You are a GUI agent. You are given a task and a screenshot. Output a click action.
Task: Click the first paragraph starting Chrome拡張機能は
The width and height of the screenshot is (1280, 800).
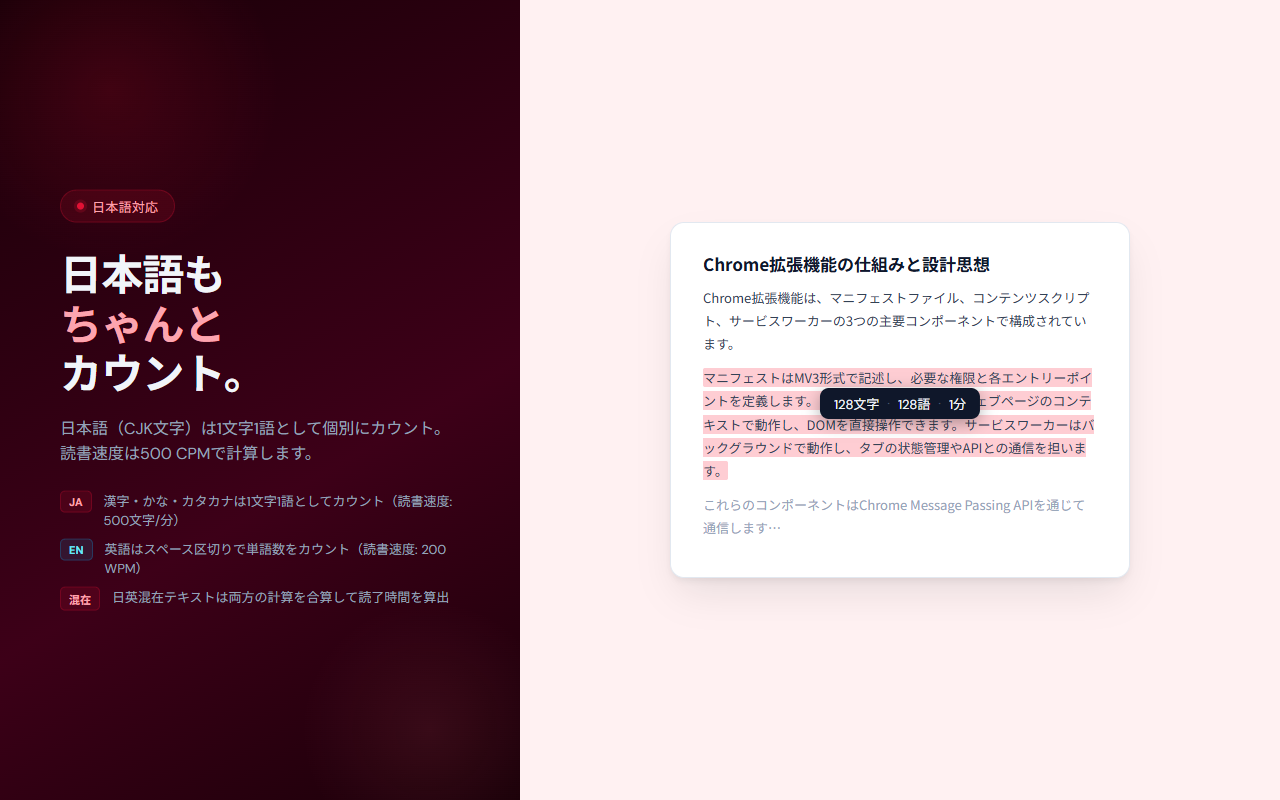click(896, 321)
